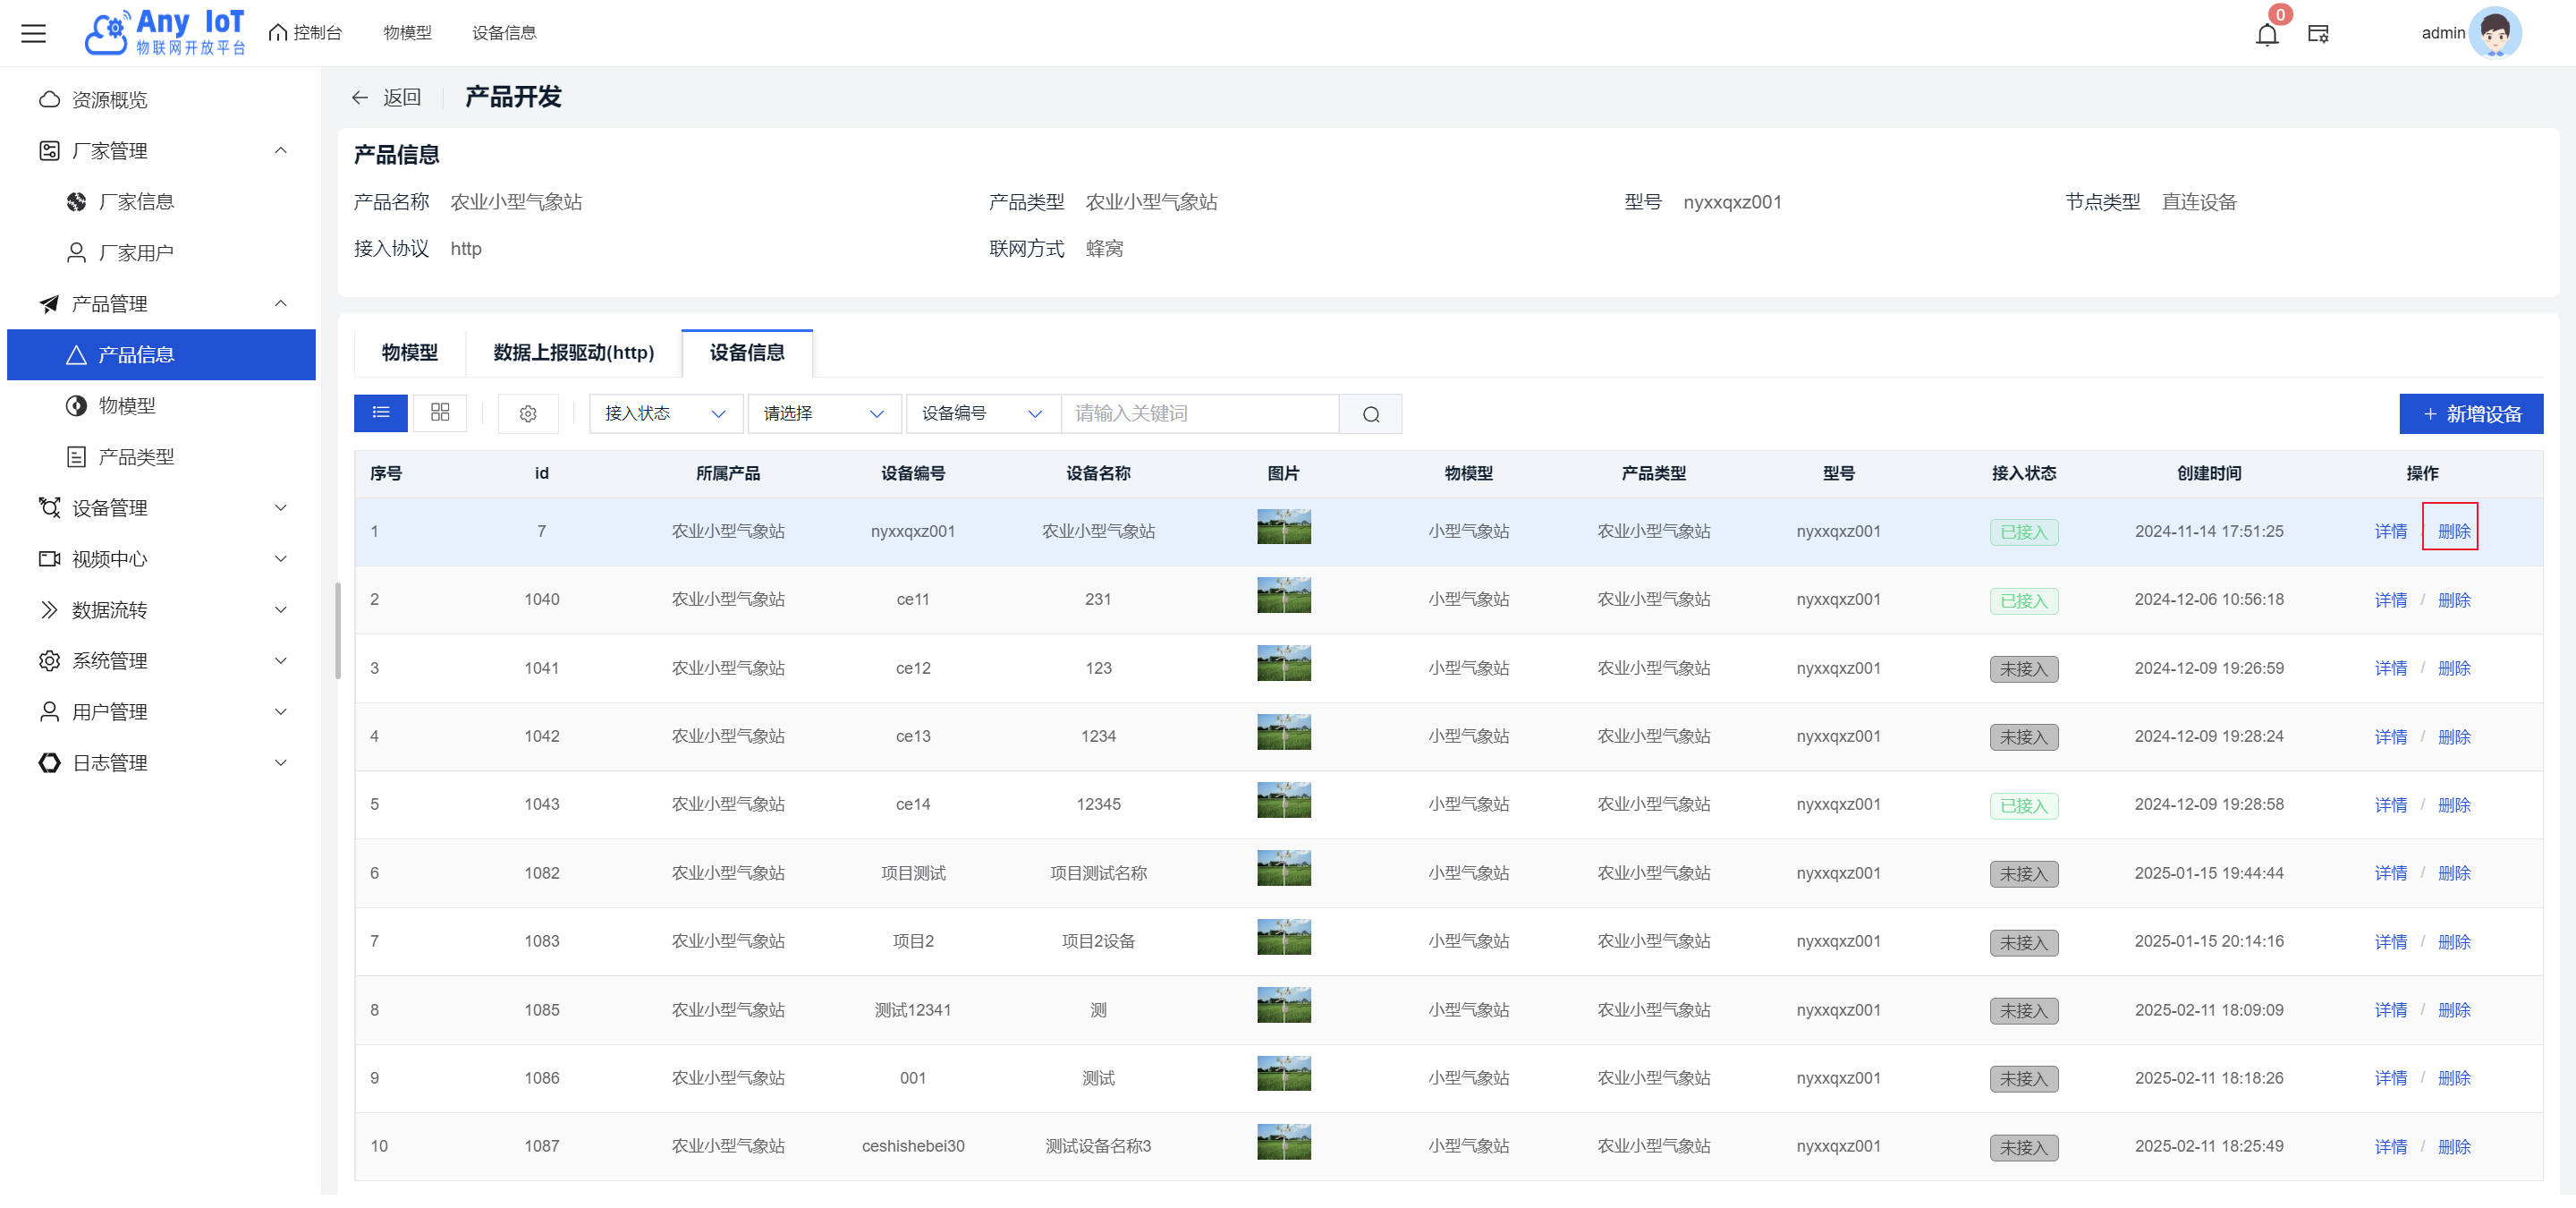Image resolution: width=2576 pixels, height=1208 pixels.
Task: Open 详情 for device ce14
Action: click(x=2390, y=805)
